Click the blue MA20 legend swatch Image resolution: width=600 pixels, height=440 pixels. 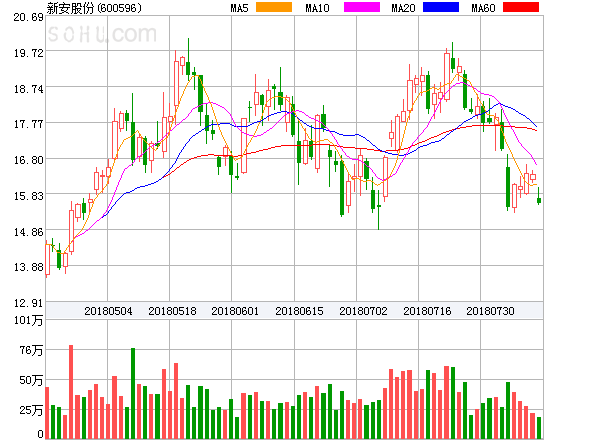pos(441,7)
